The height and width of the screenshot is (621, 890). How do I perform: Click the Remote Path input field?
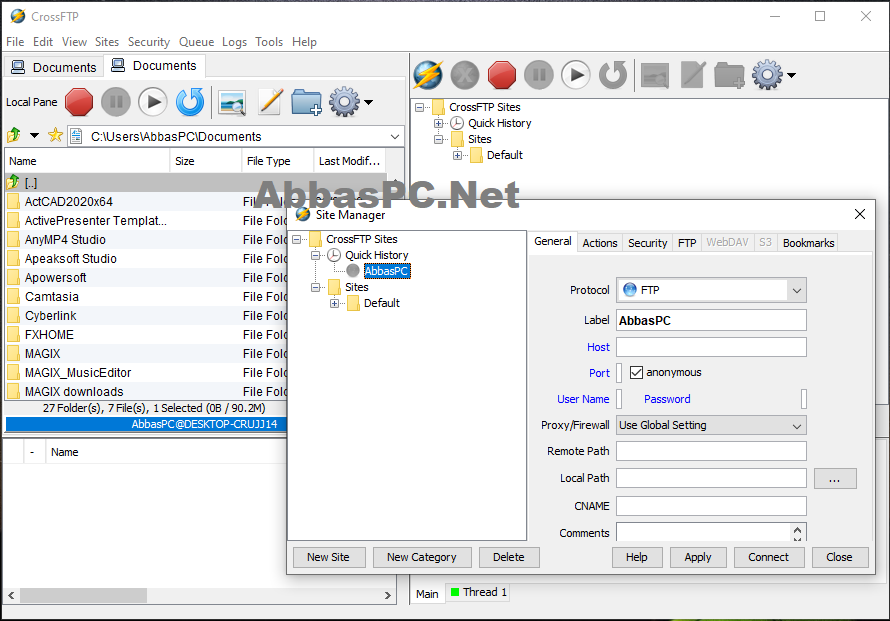tap(711, 451)
